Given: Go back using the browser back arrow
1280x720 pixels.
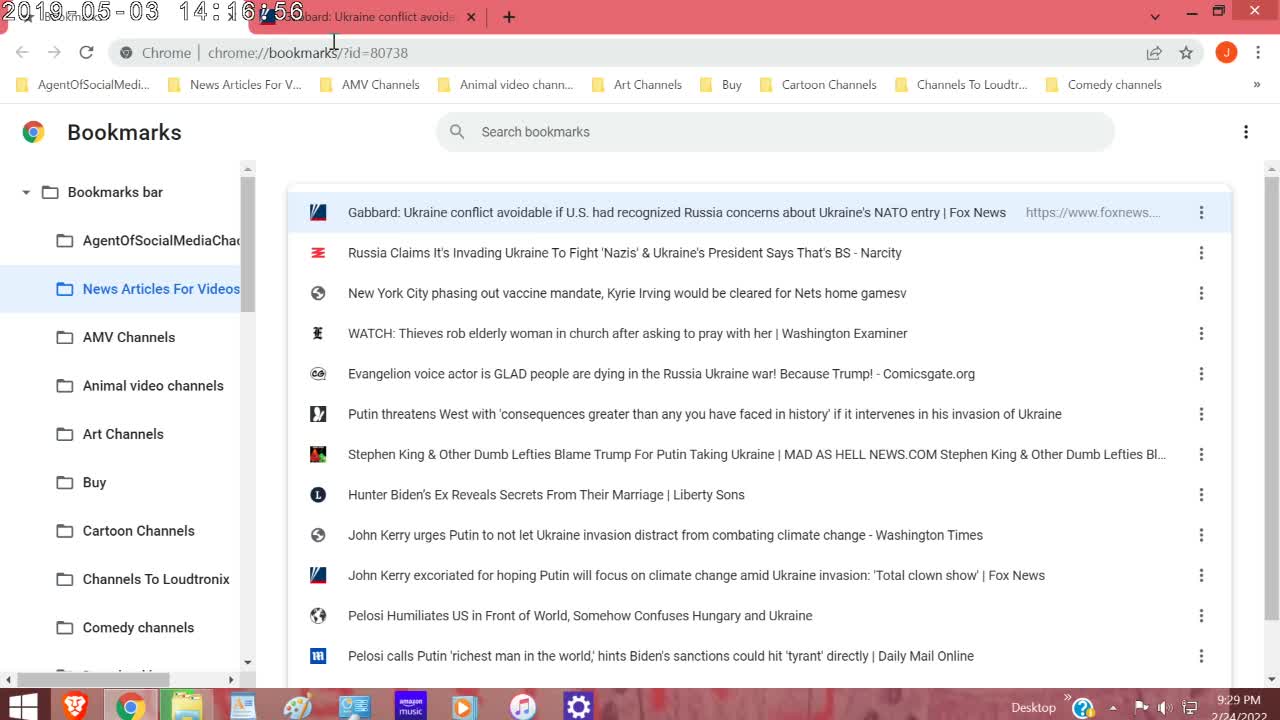Looking at the screenshot, I should click(22, 53).
